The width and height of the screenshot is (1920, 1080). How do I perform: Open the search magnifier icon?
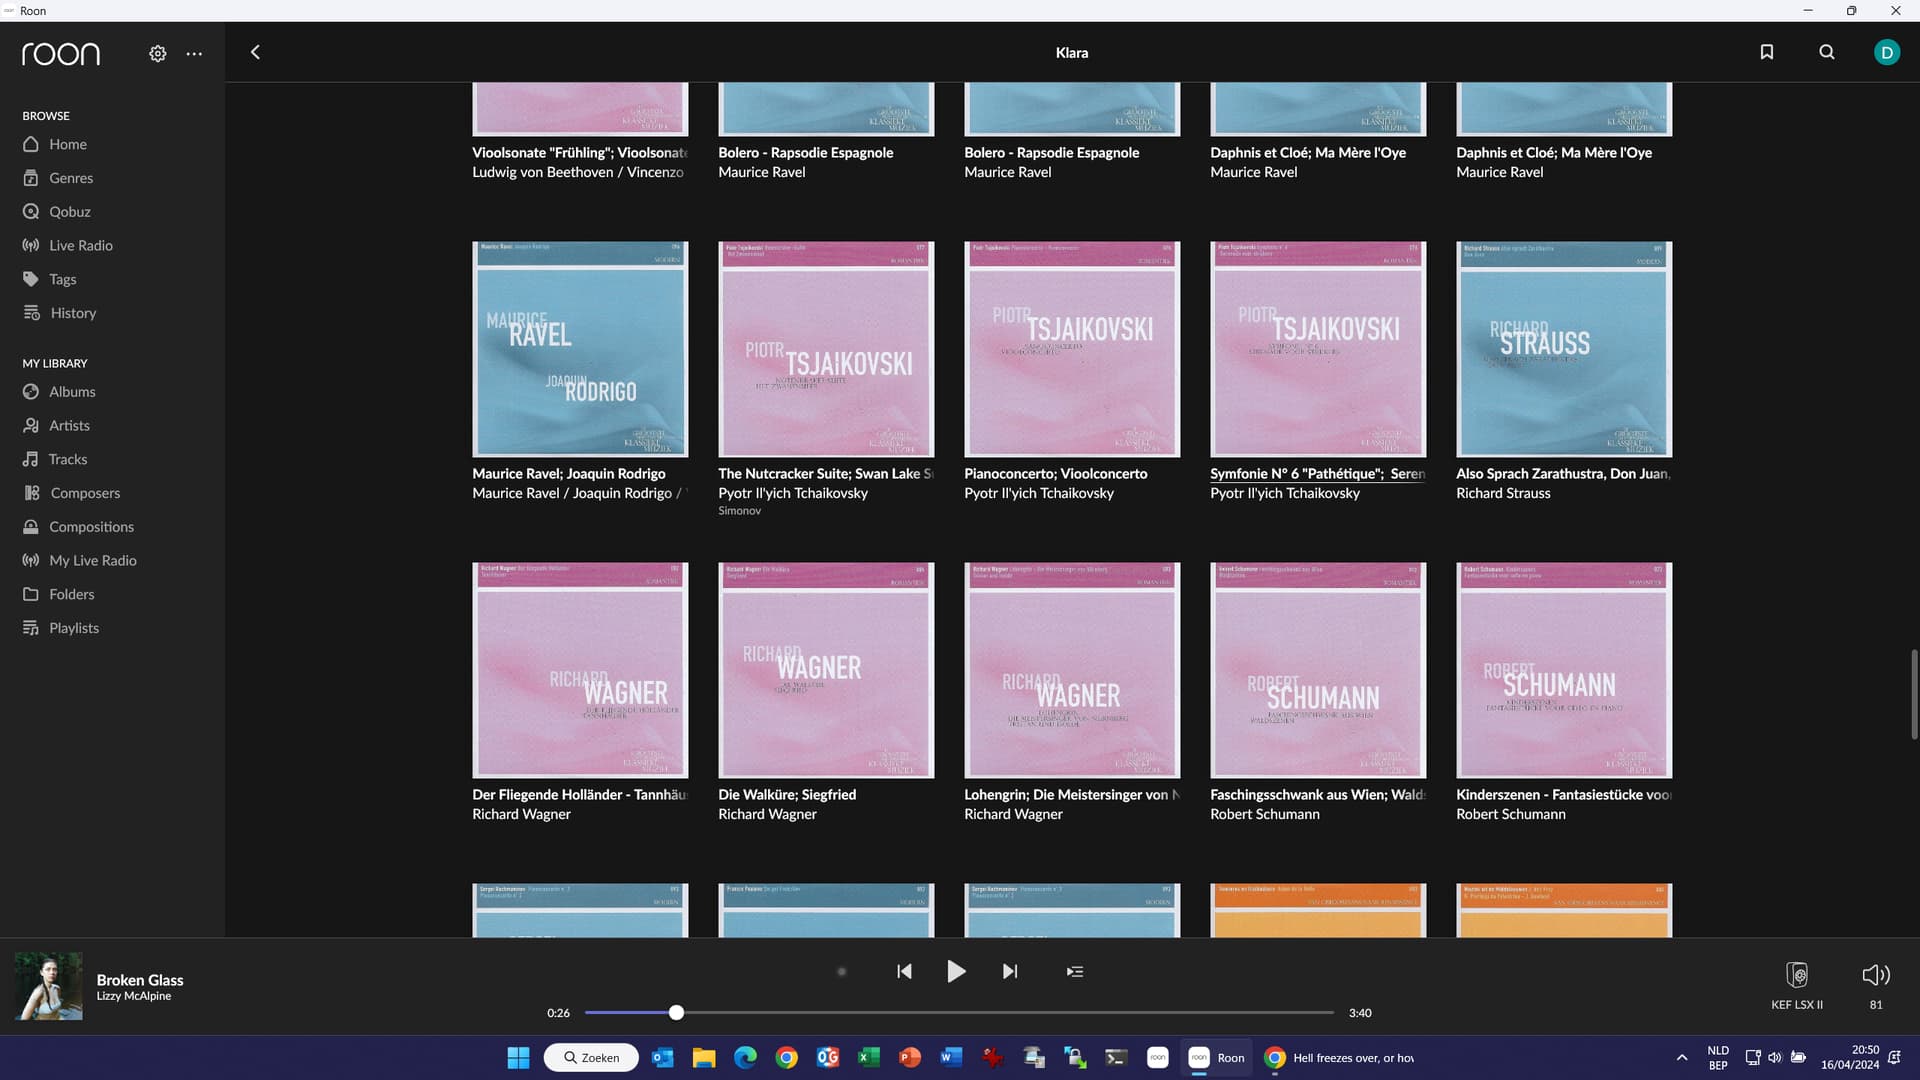pos(1827,52)
